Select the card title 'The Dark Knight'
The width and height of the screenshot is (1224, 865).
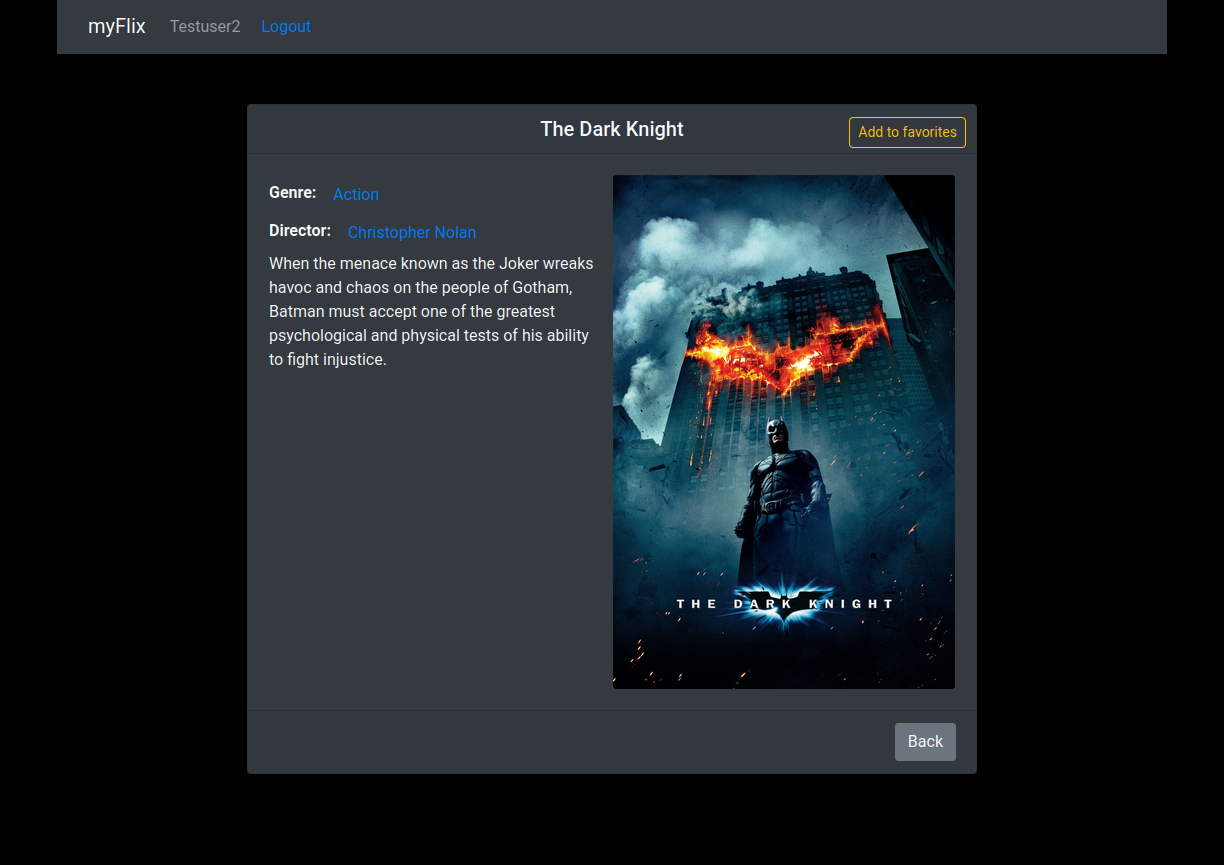point(612,129)
